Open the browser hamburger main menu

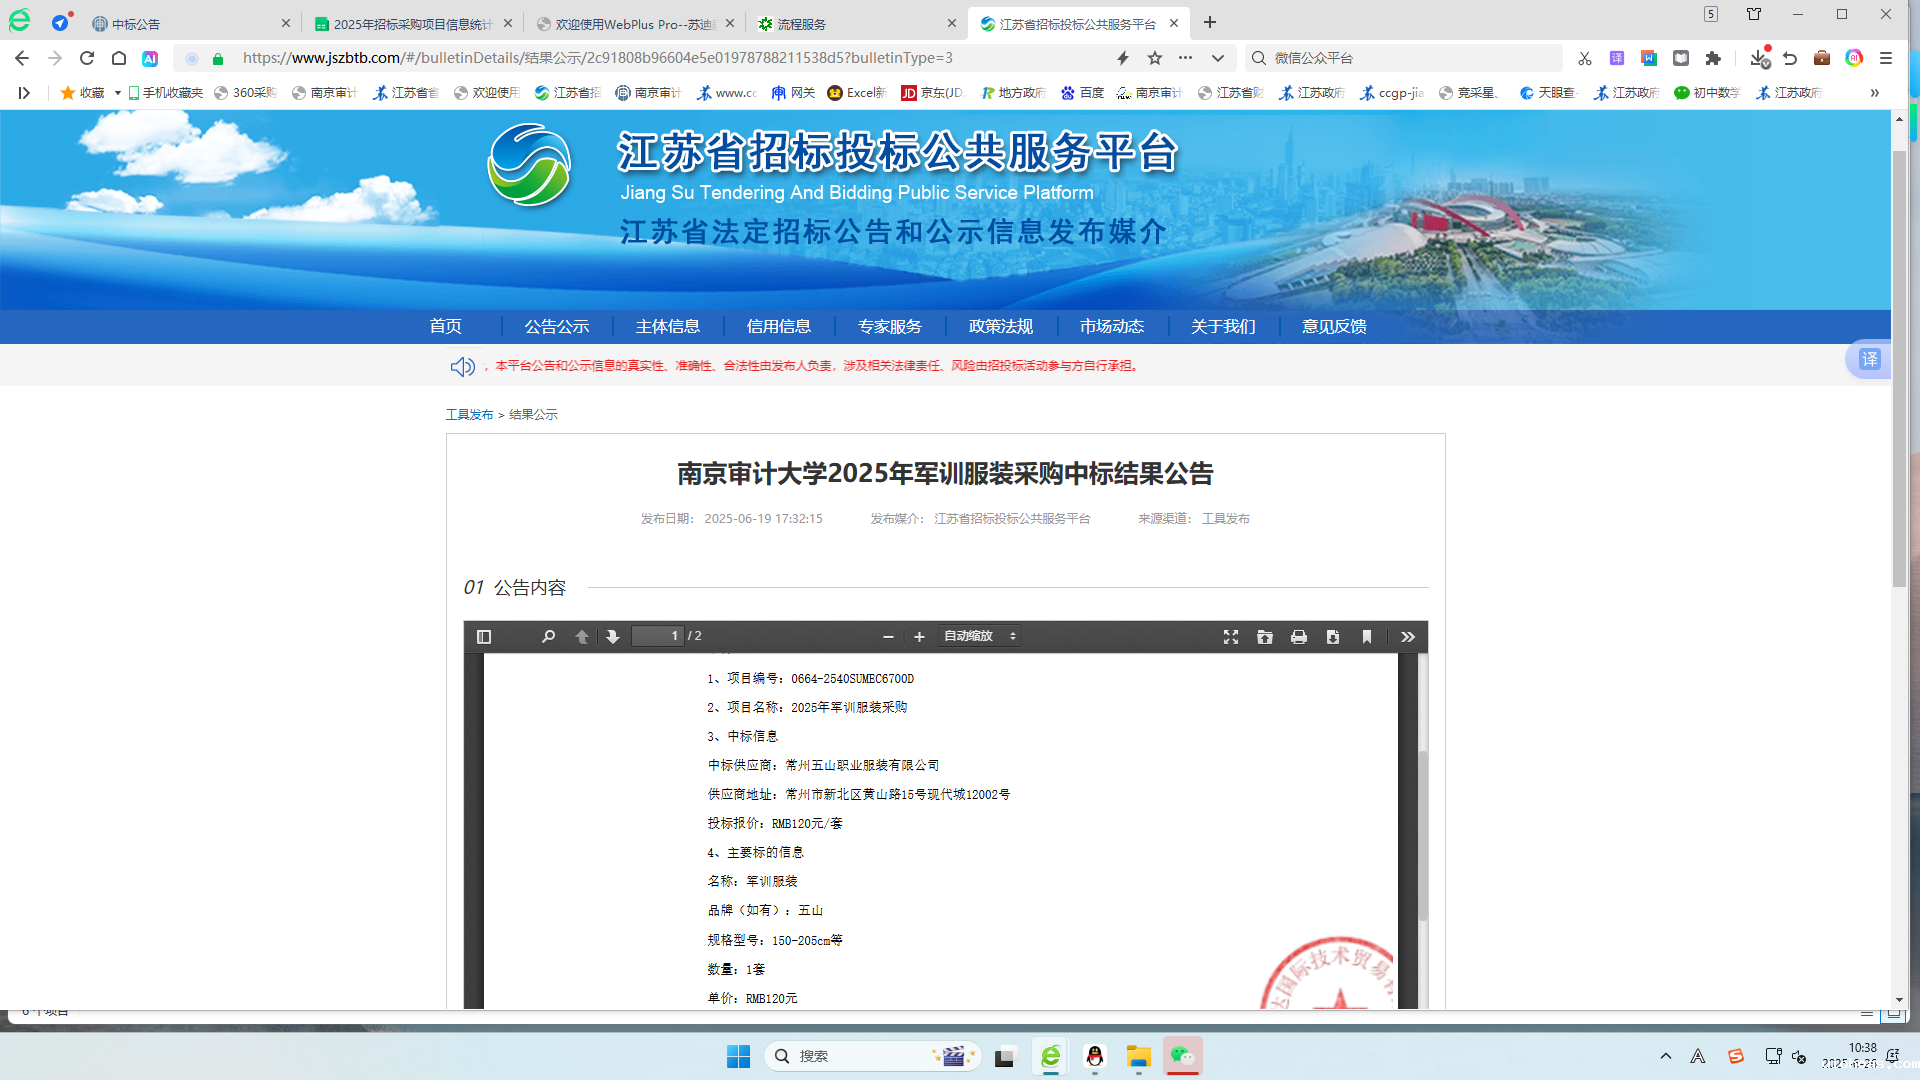pos(1886,58)
